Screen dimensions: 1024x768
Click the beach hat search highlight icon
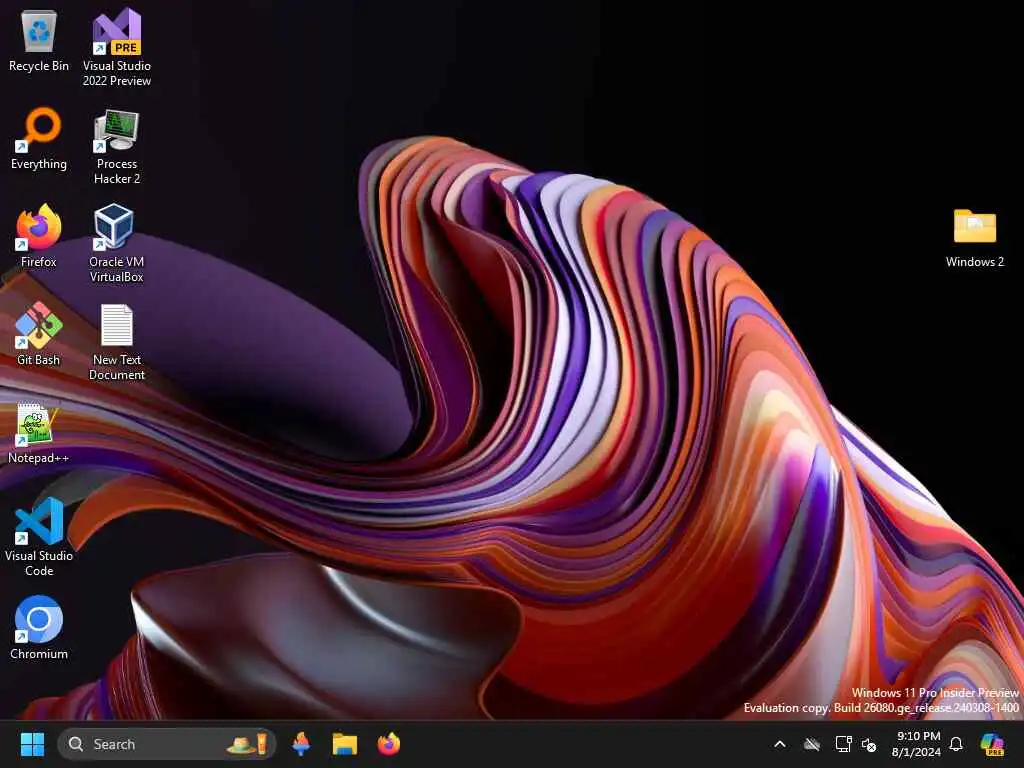point(248,744)
